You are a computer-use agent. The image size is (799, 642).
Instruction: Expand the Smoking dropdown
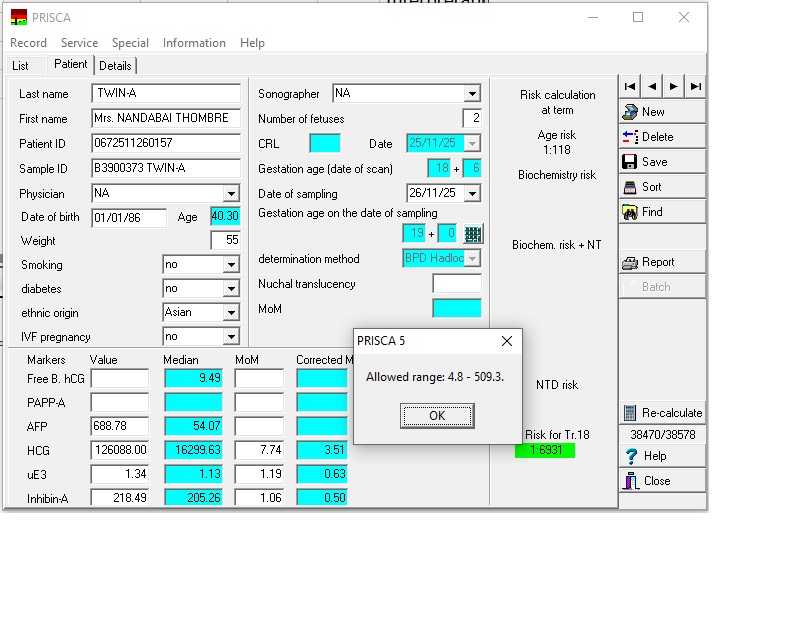[x=231, y=265]
